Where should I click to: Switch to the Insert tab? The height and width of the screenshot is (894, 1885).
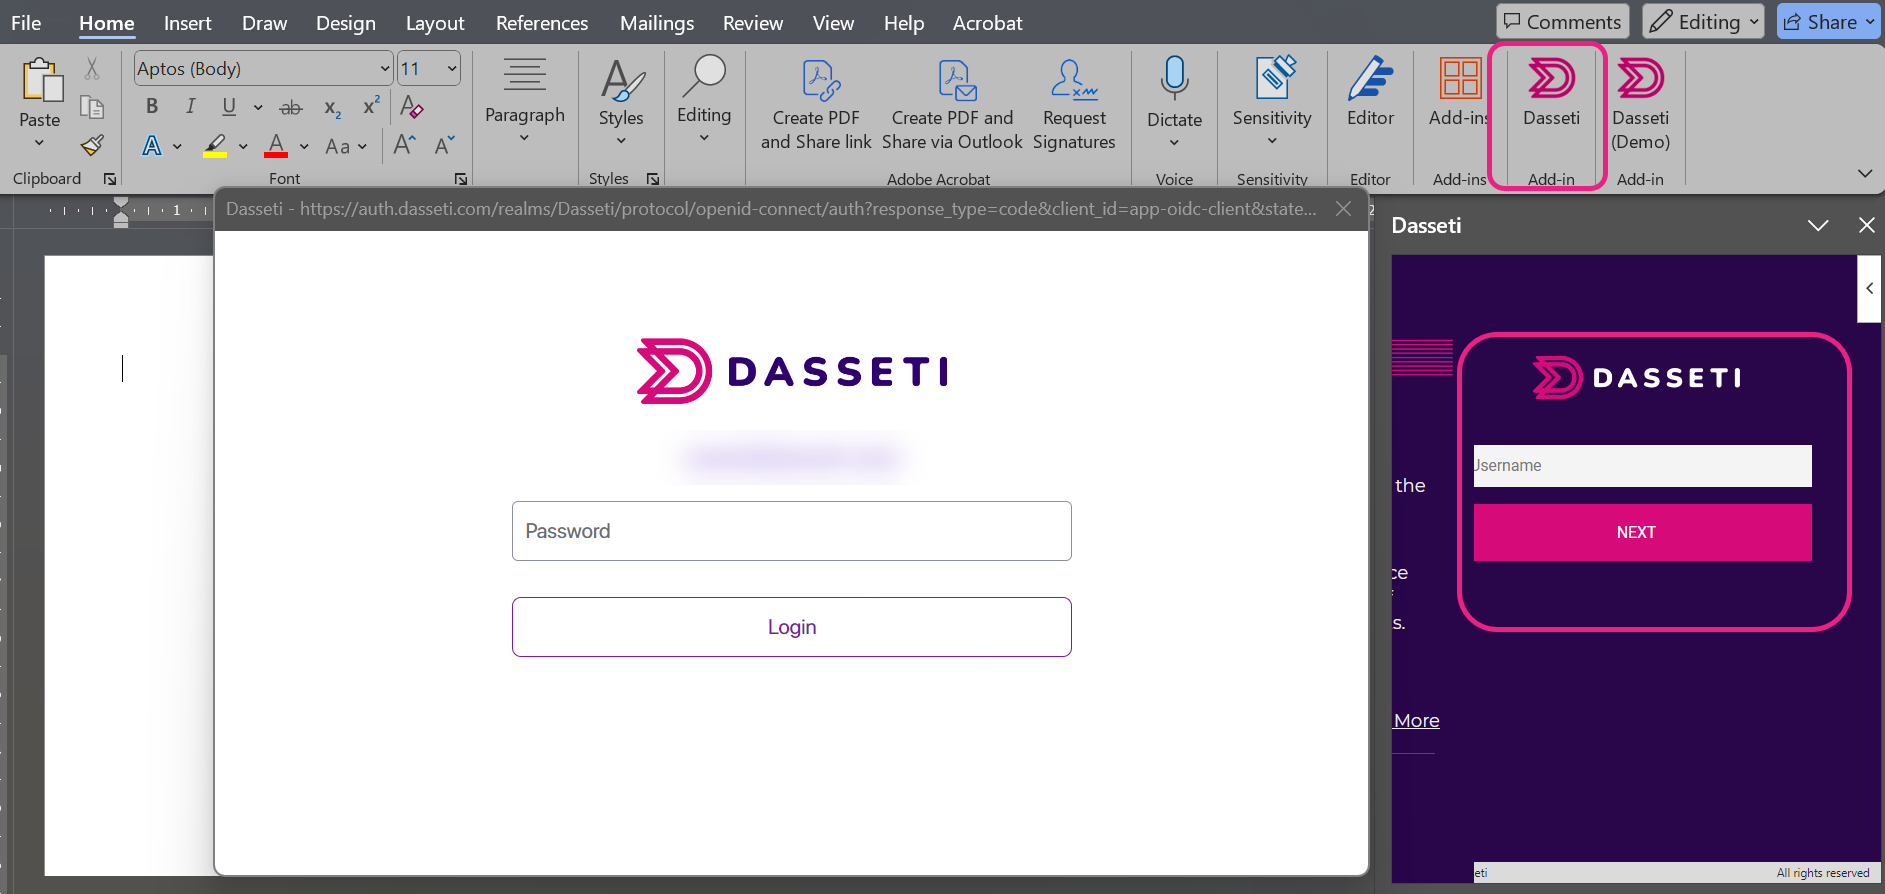tap(188, 23)
